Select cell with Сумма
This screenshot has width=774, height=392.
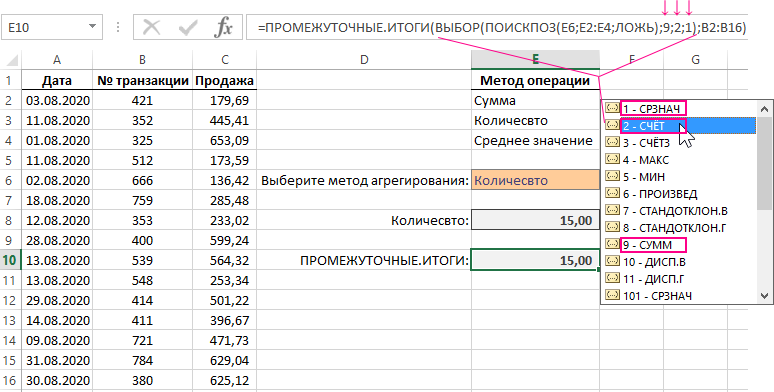(536, 101)
